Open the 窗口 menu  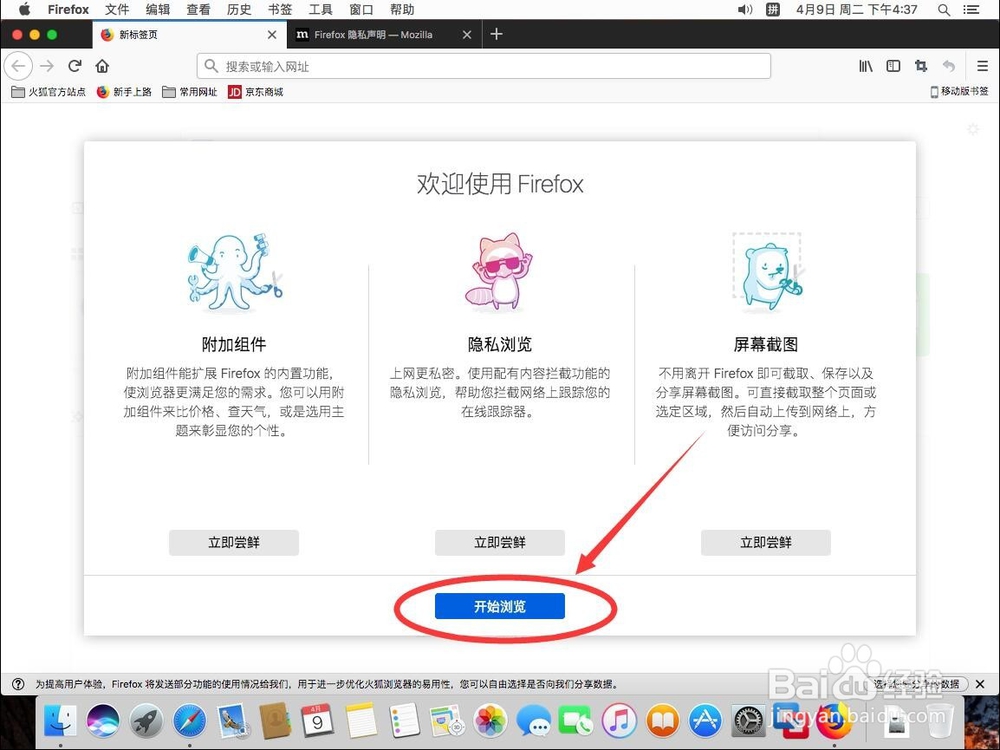(x=361, y=10)
